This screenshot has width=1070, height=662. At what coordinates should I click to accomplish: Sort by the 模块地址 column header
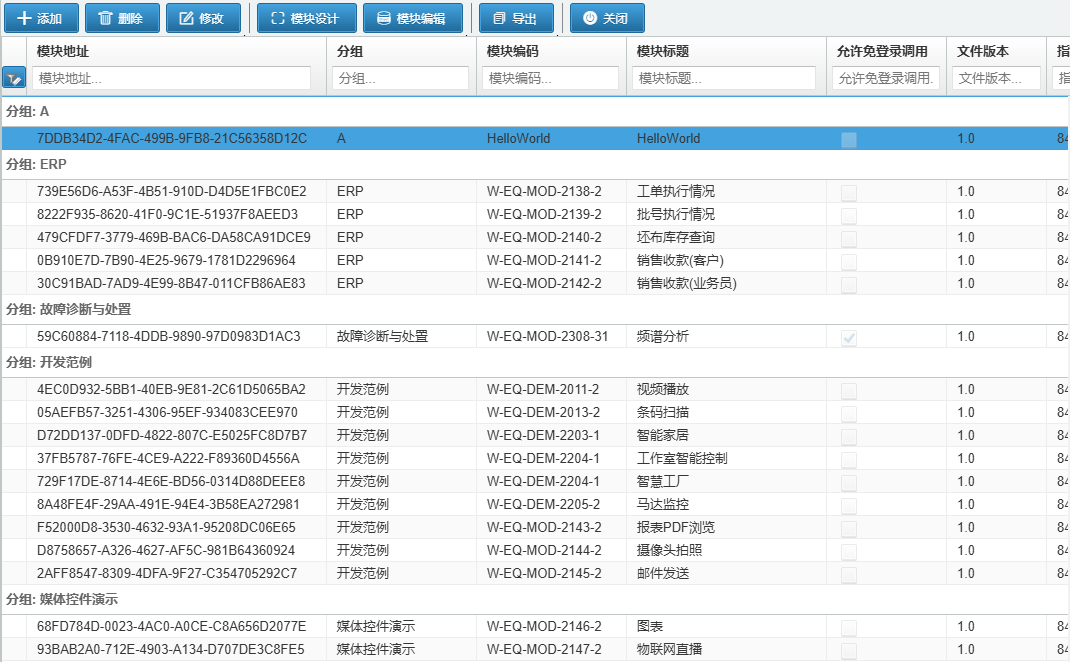(63, 51)
